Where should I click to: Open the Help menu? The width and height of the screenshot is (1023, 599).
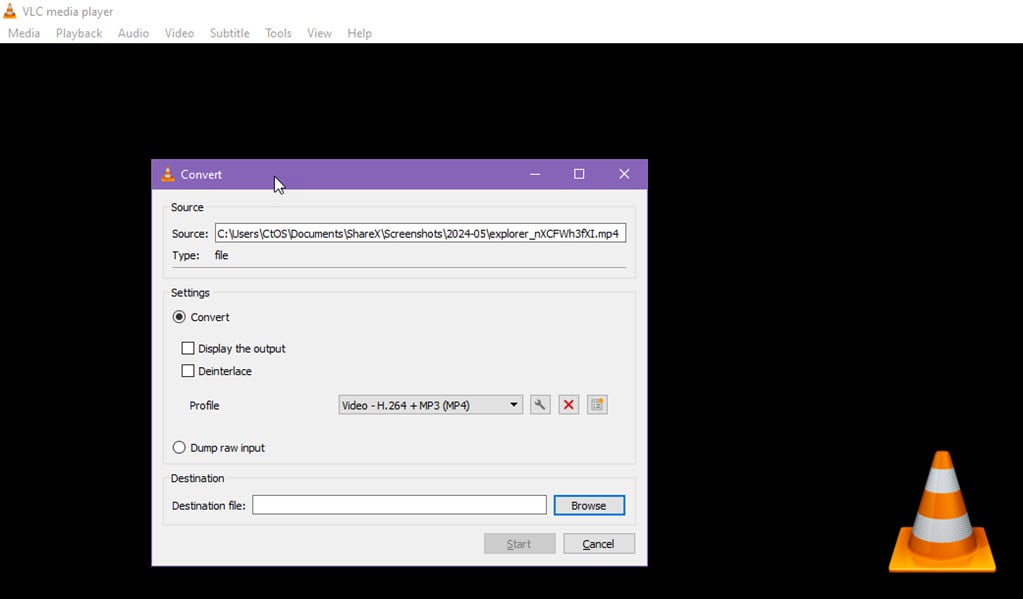click(359, 33)
